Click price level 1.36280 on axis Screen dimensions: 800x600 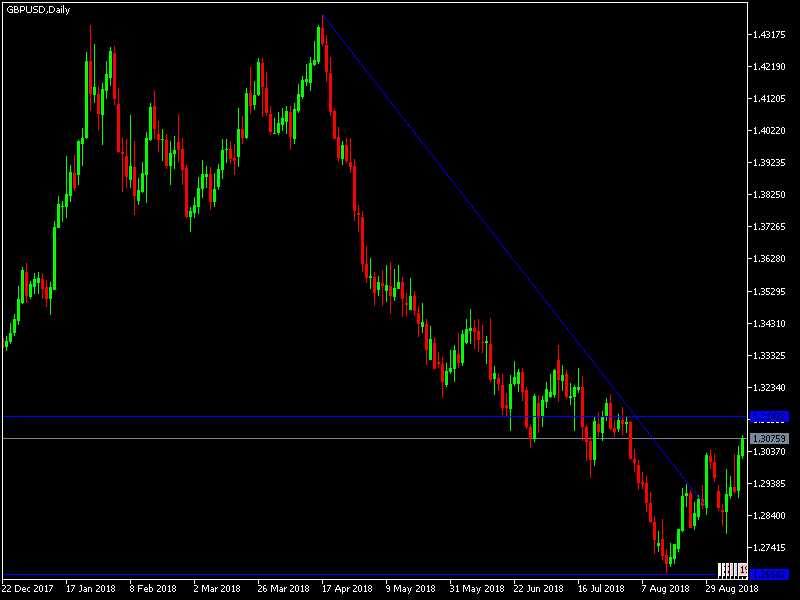tap(769, 259)
